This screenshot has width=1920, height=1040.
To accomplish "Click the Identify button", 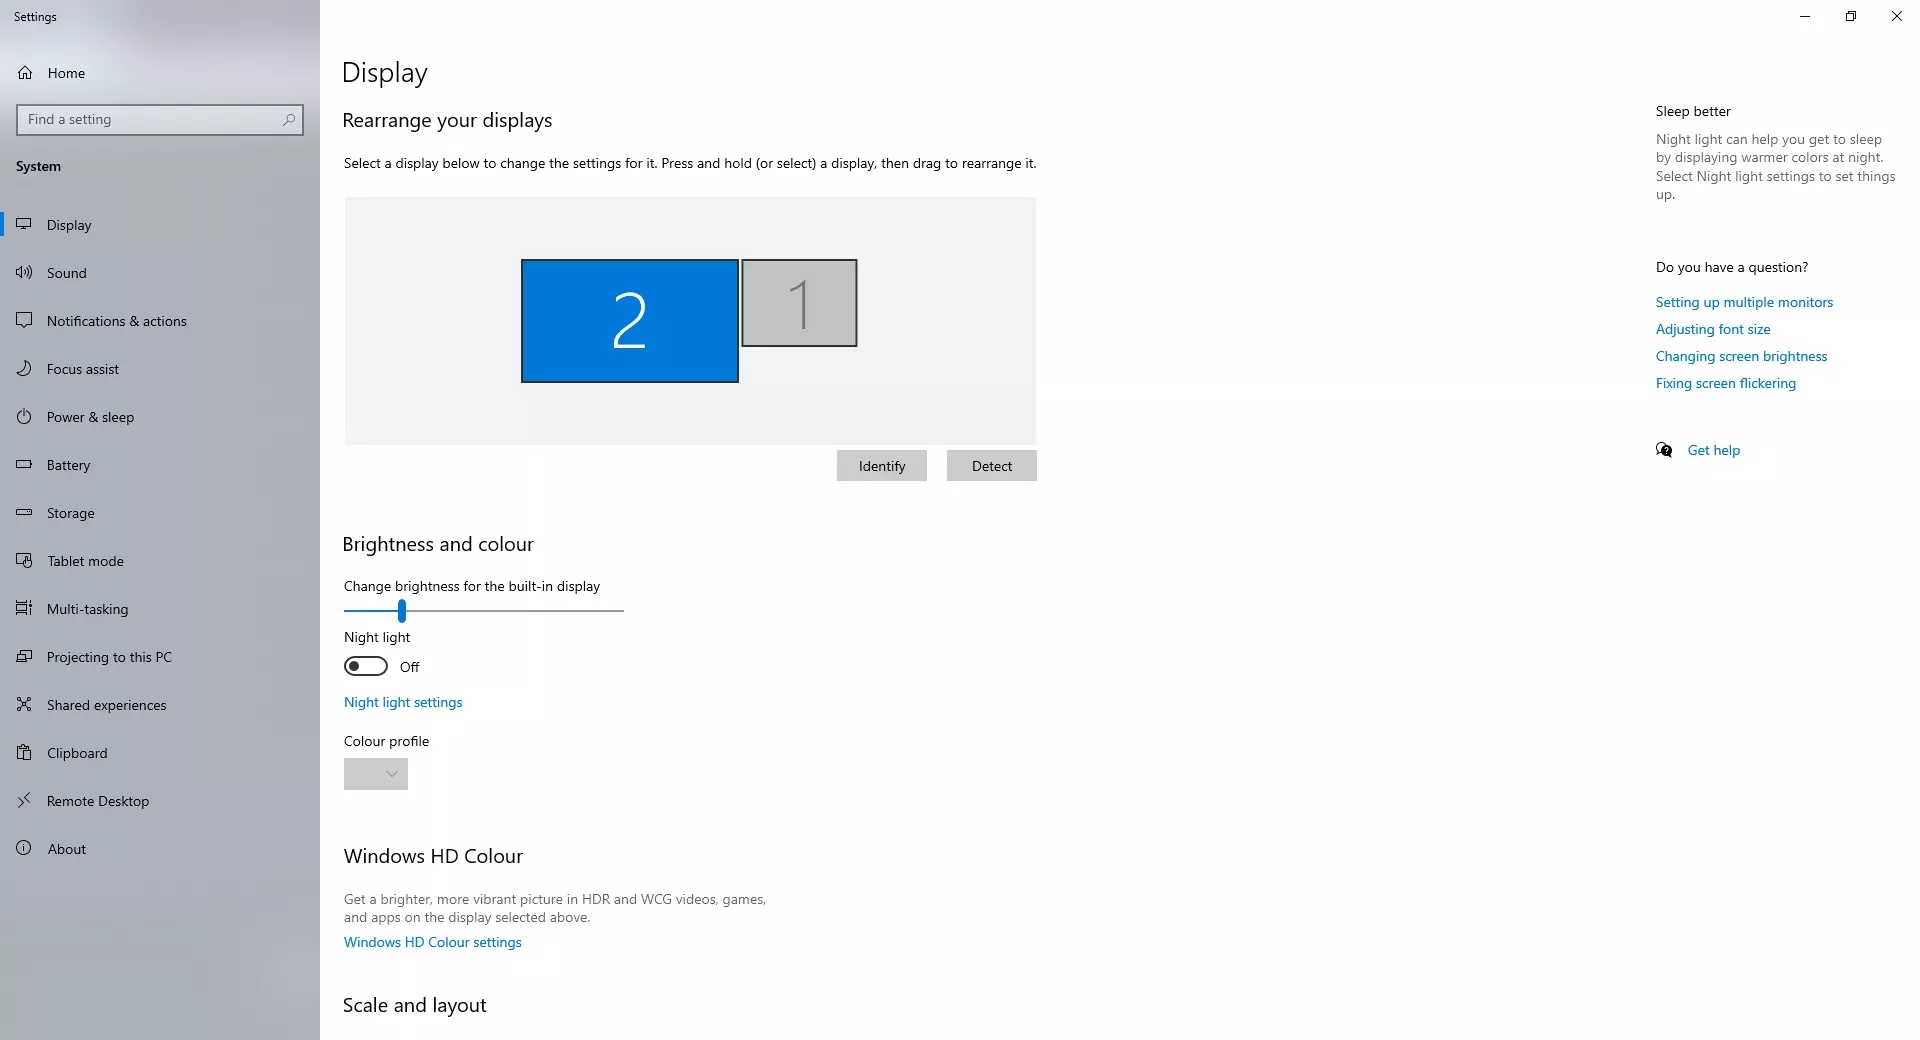I will (882, 466).
